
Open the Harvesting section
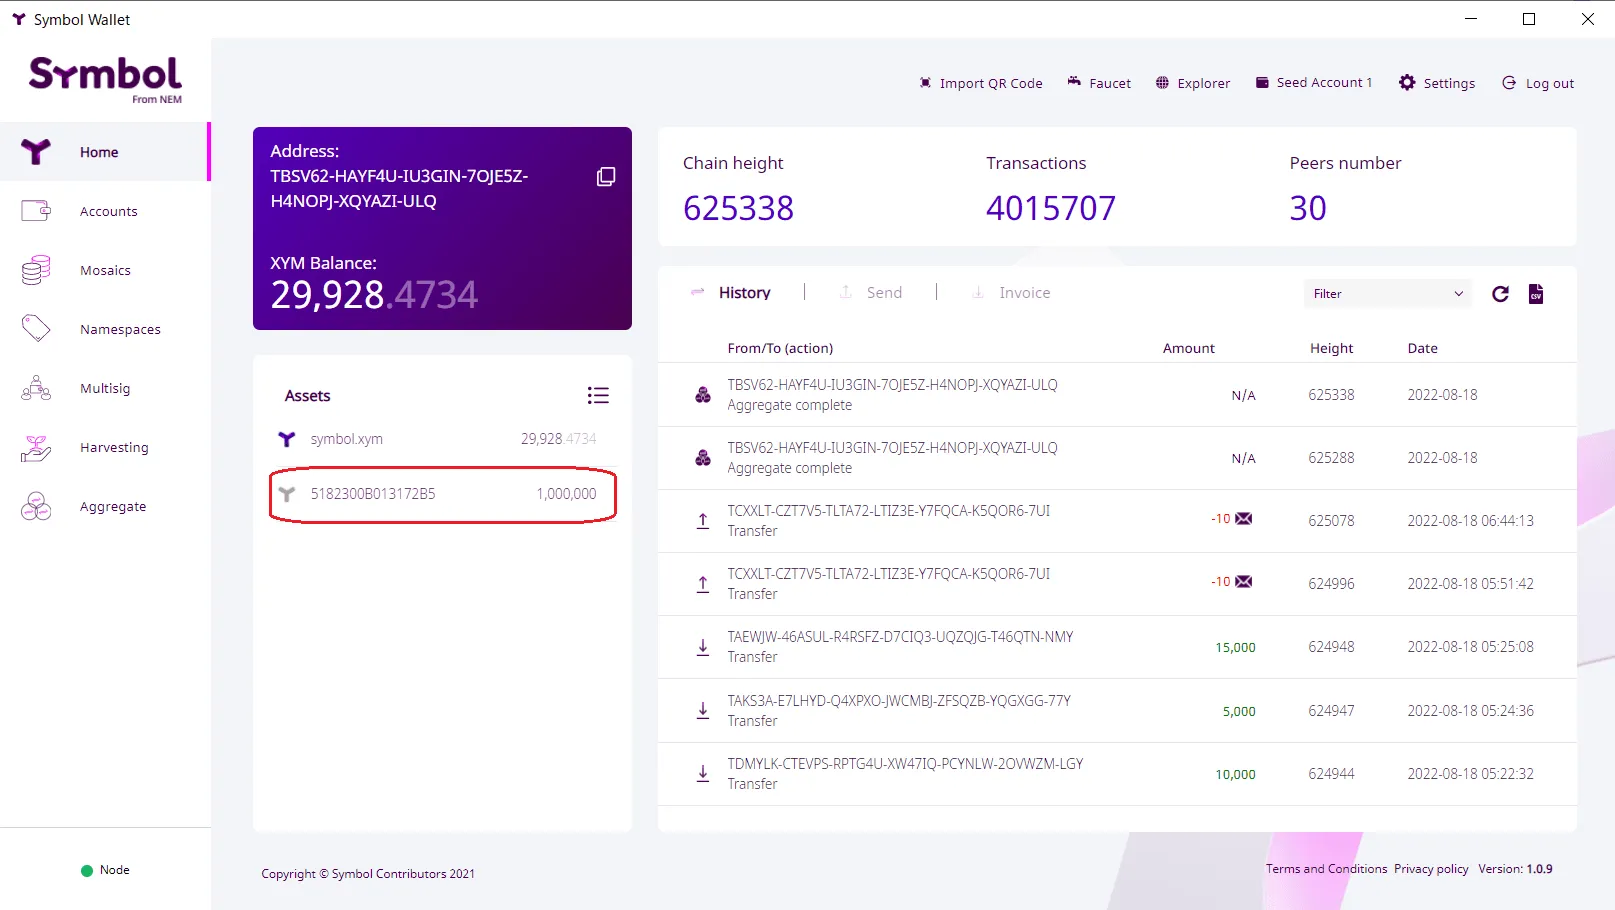click(x=113, y=448)
